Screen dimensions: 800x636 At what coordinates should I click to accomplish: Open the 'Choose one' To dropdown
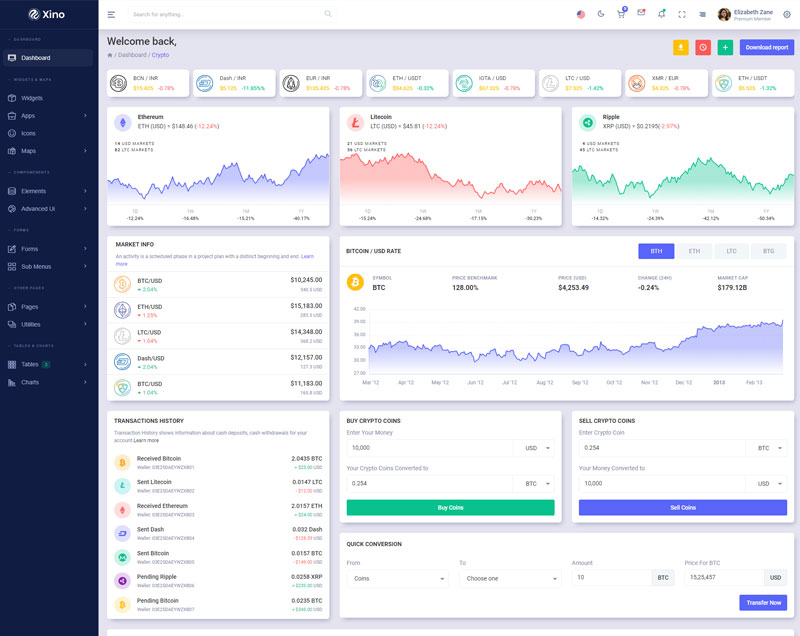click(510, 578)
